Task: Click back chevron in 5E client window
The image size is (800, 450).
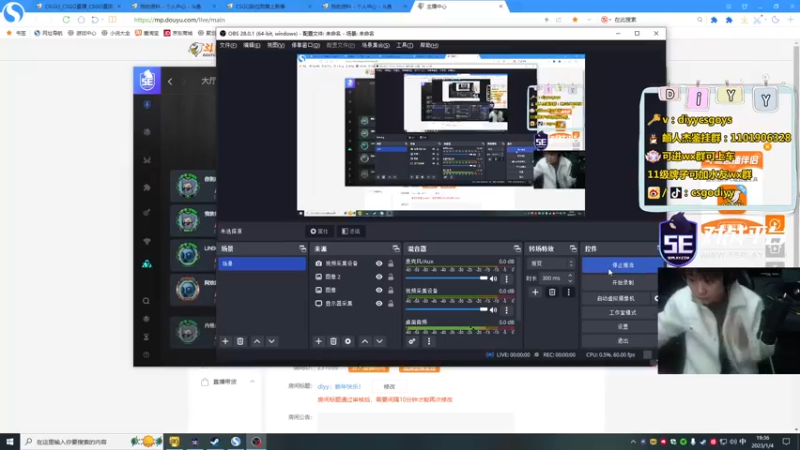Action: coord(170,81)
